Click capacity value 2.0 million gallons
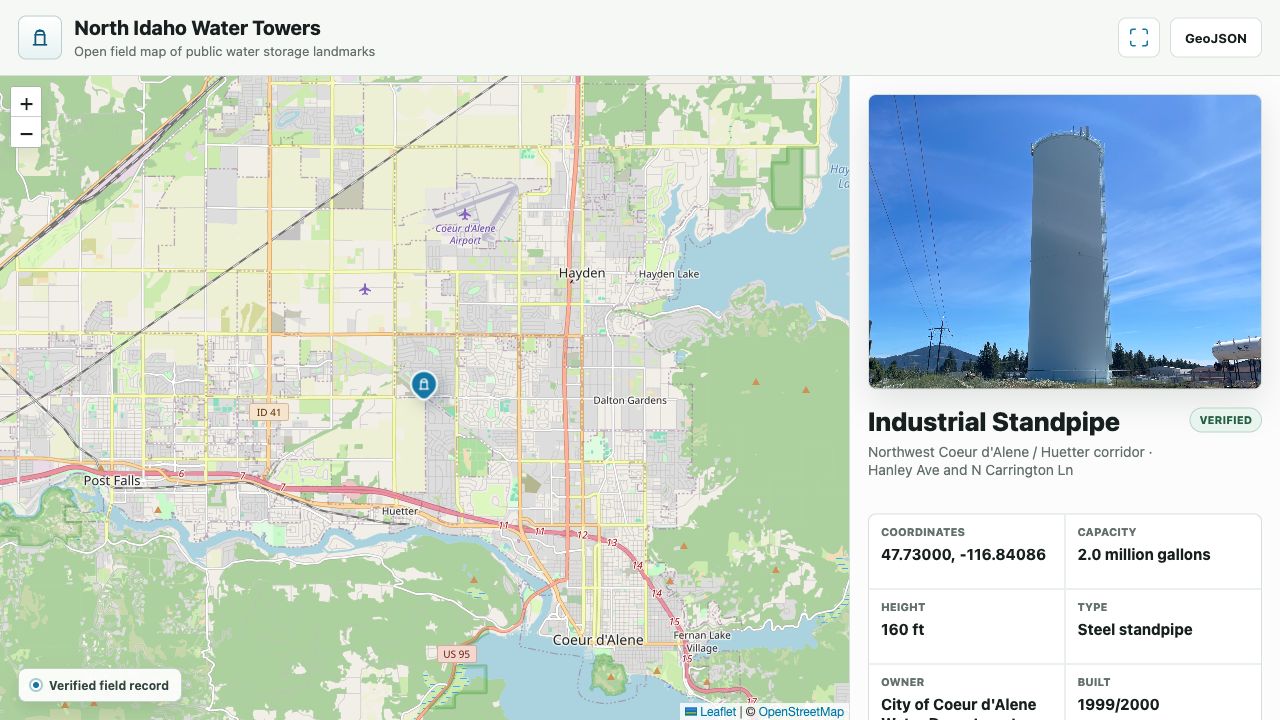The height and width of the screenshot is (720, 1280). pos(1144,554)
